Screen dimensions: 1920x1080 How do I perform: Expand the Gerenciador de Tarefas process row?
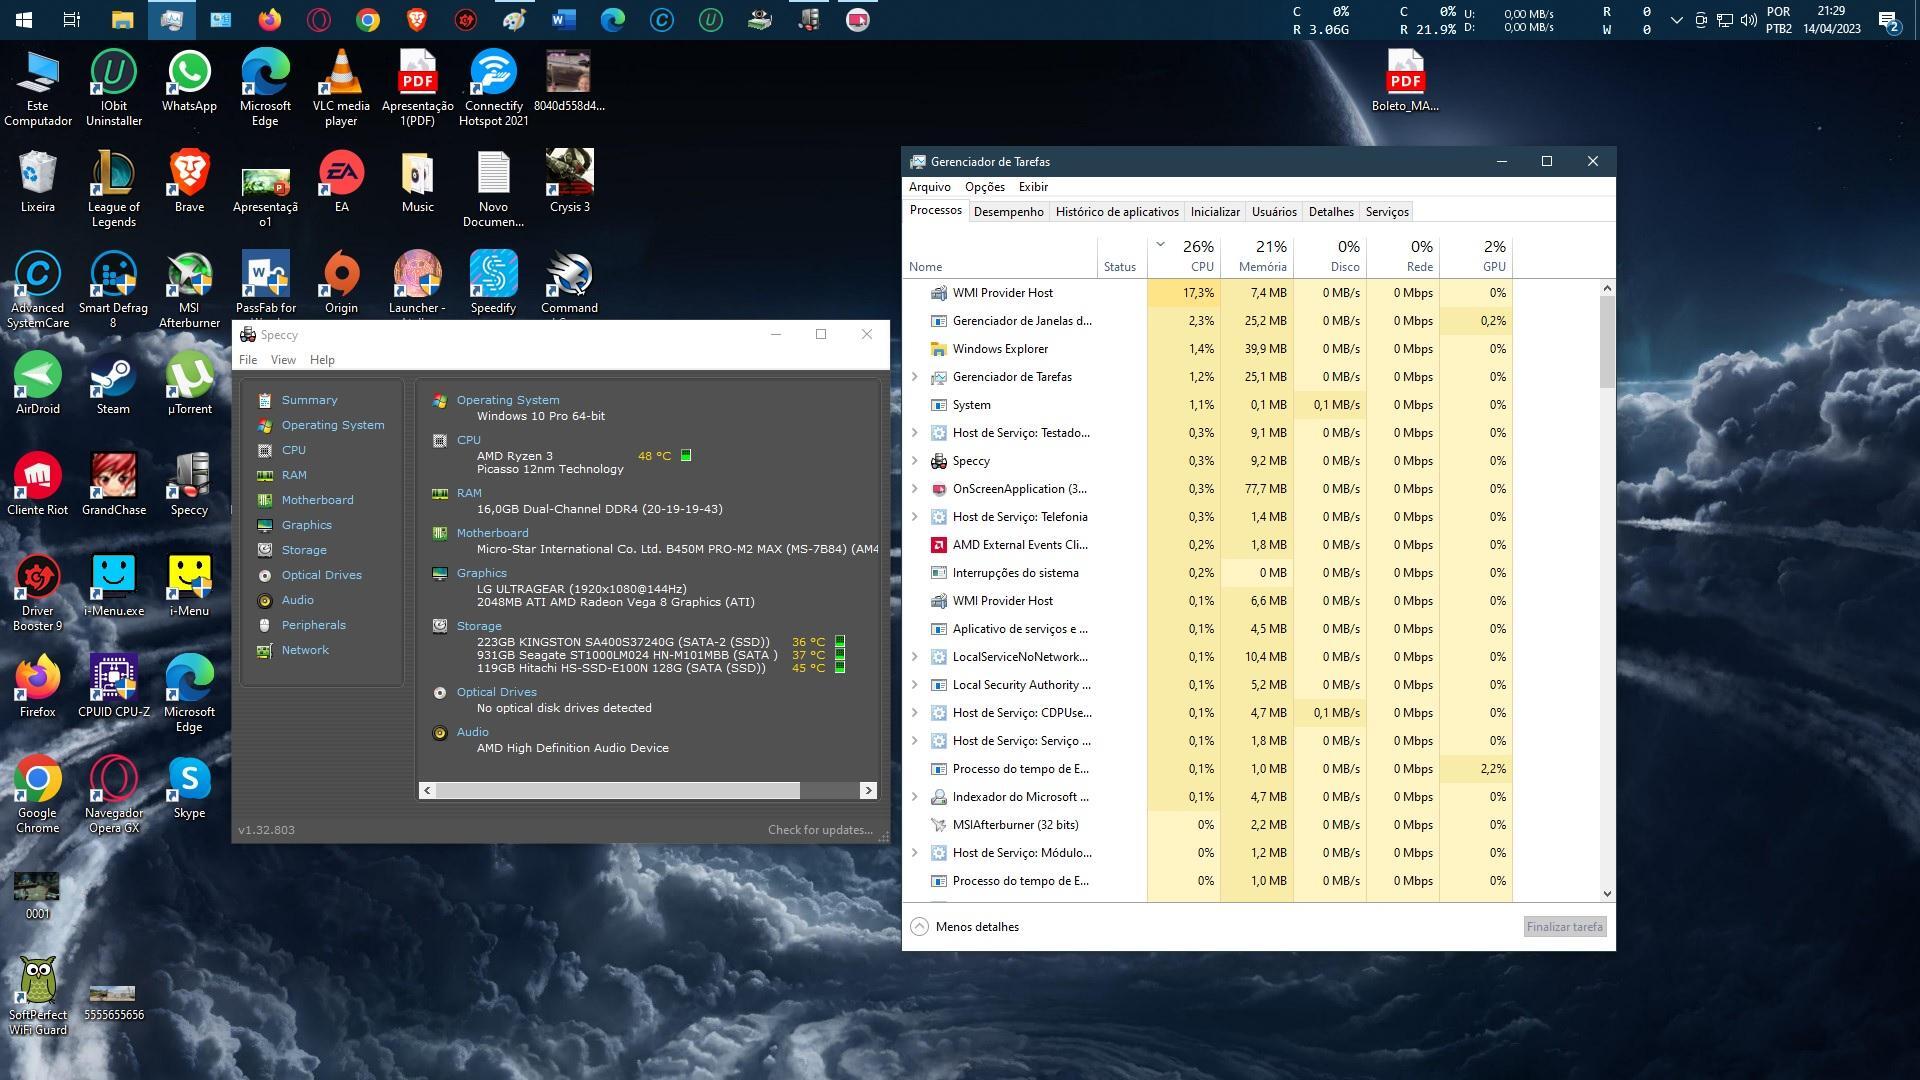pos(914,377)
